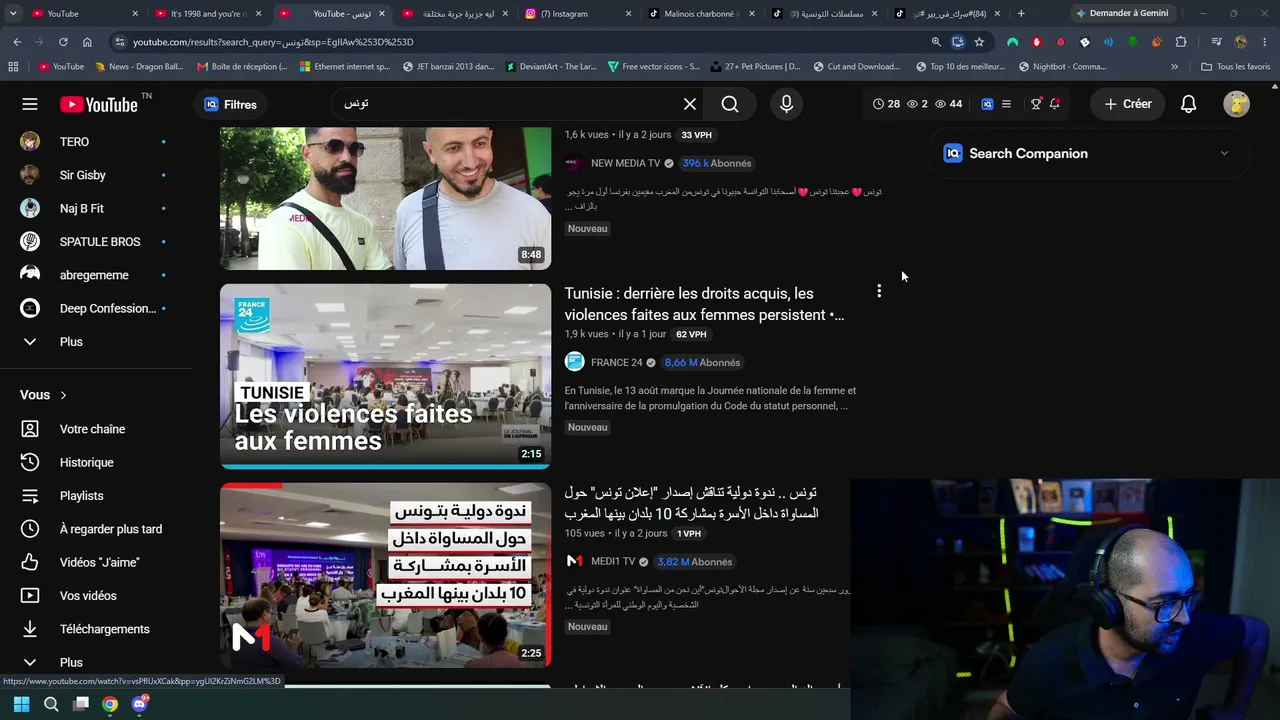Open the NEW MEDIA TV channel link

(x=626, y=163)
